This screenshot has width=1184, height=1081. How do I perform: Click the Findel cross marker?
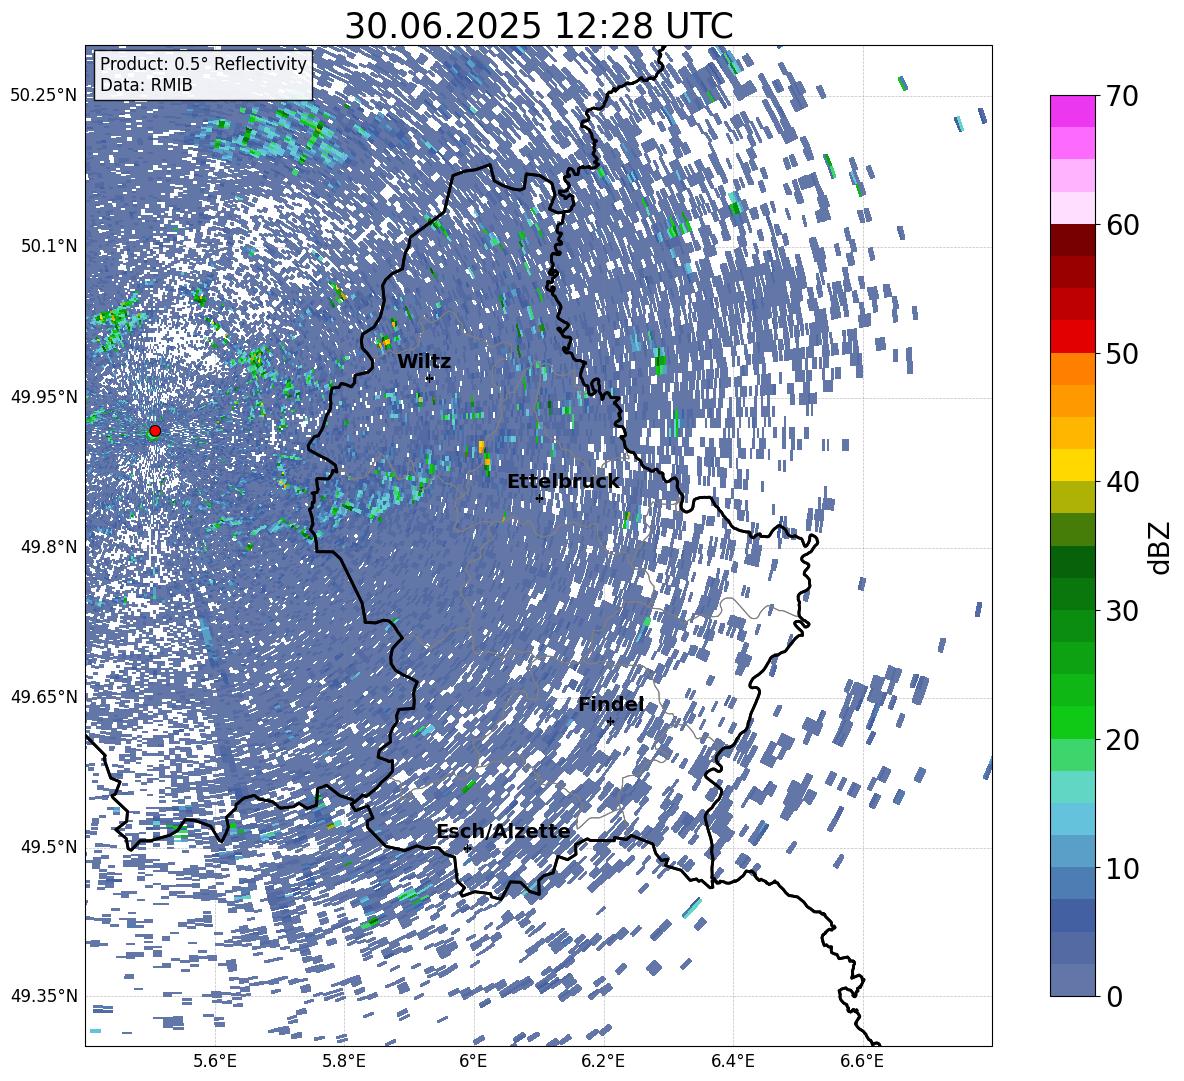tap(610, 722)
